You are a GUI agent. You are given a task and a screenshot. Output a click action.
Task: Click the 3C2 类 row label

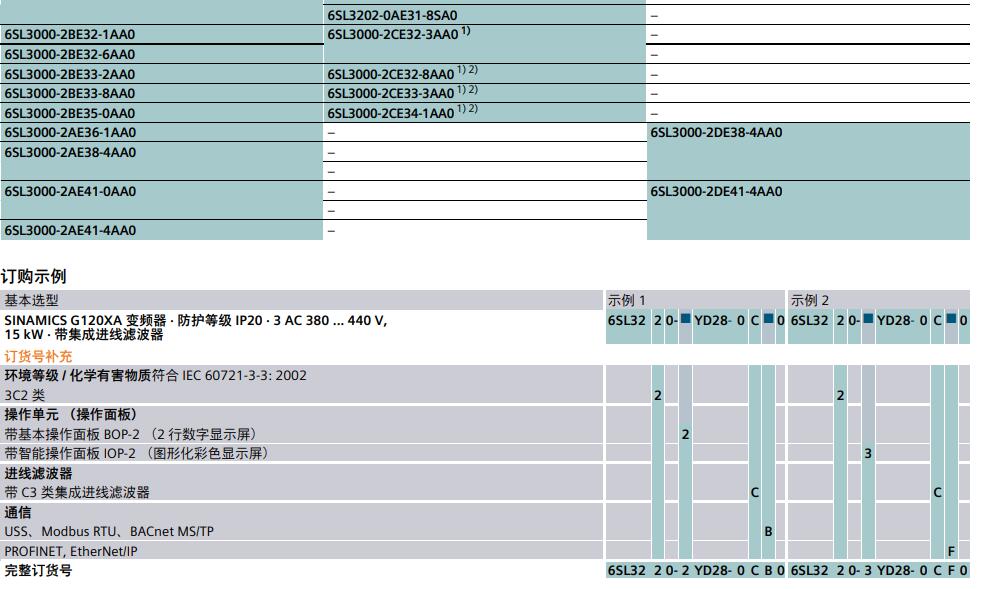point(24,395)
